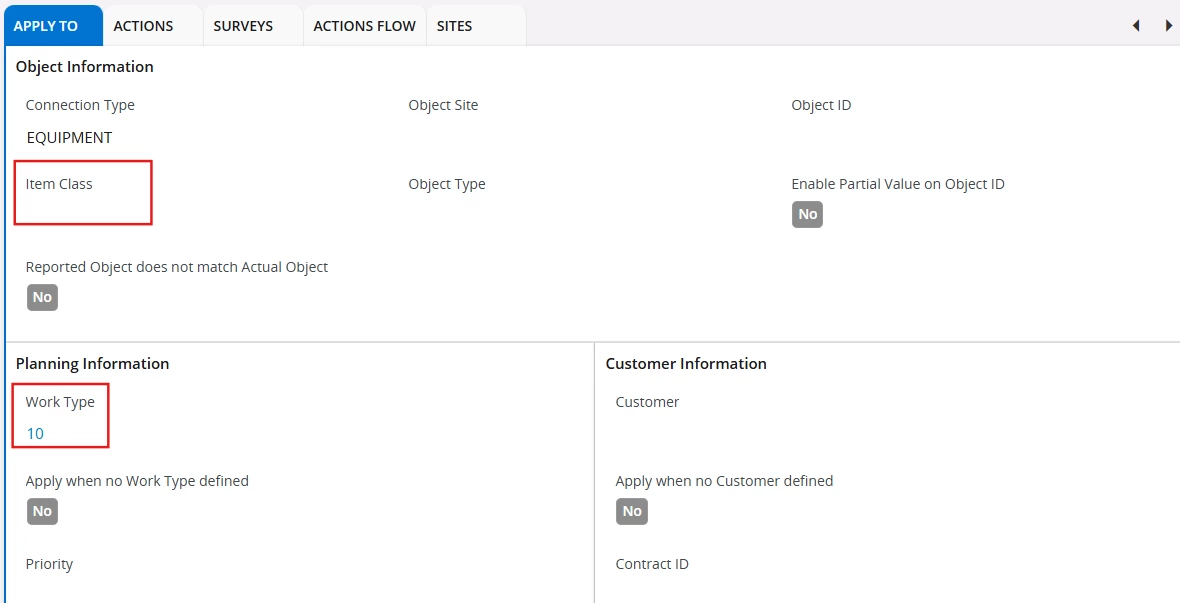Open Work Type link 10
Image resolution: width=1180 pixels, height=603 pixels.
pyautogui.click(x=36, y=433)
